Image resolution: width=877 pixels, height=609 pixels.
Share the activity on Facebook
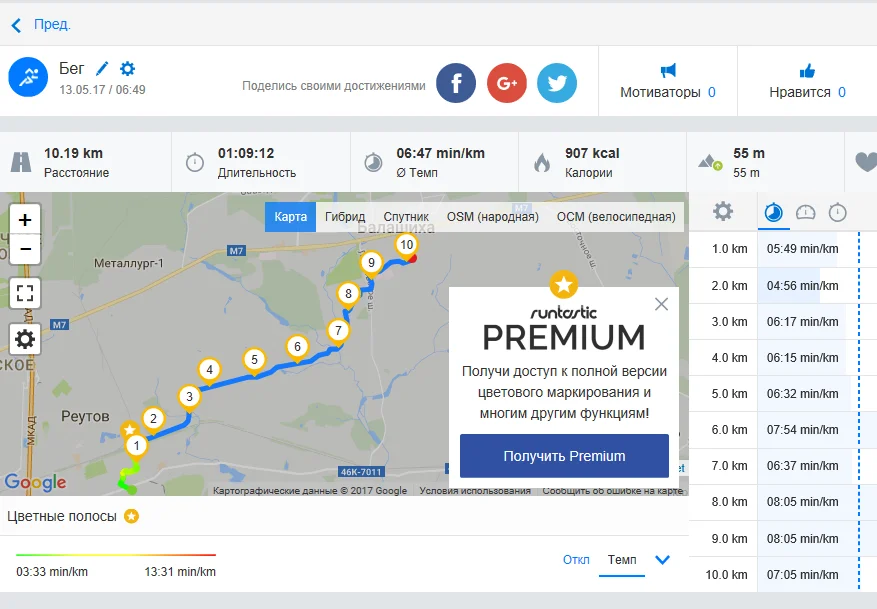456,83
